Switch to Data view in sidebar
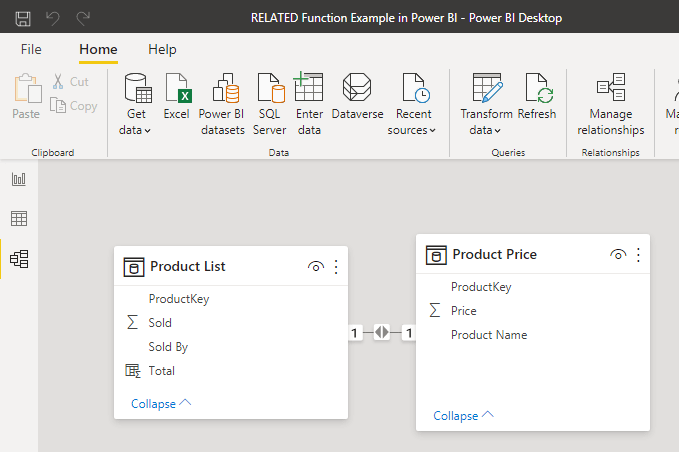Viewport: 679px width, 452px height. pyautogui.click(x=19, y=219)
